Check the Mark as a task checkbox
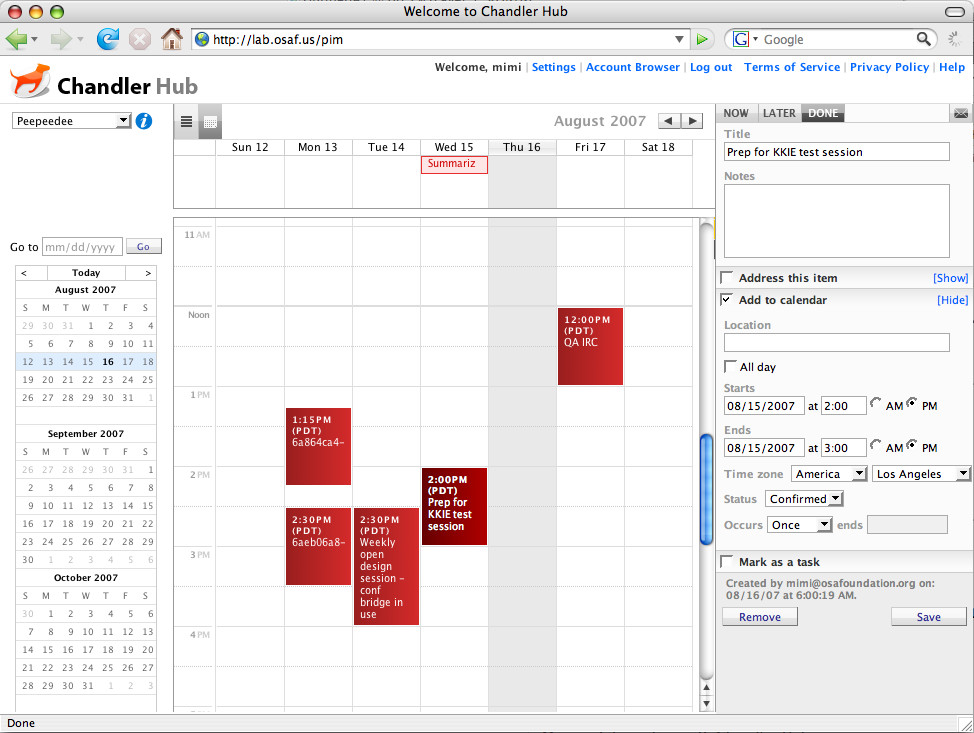 pyautogui.click(x=726, y=562)
